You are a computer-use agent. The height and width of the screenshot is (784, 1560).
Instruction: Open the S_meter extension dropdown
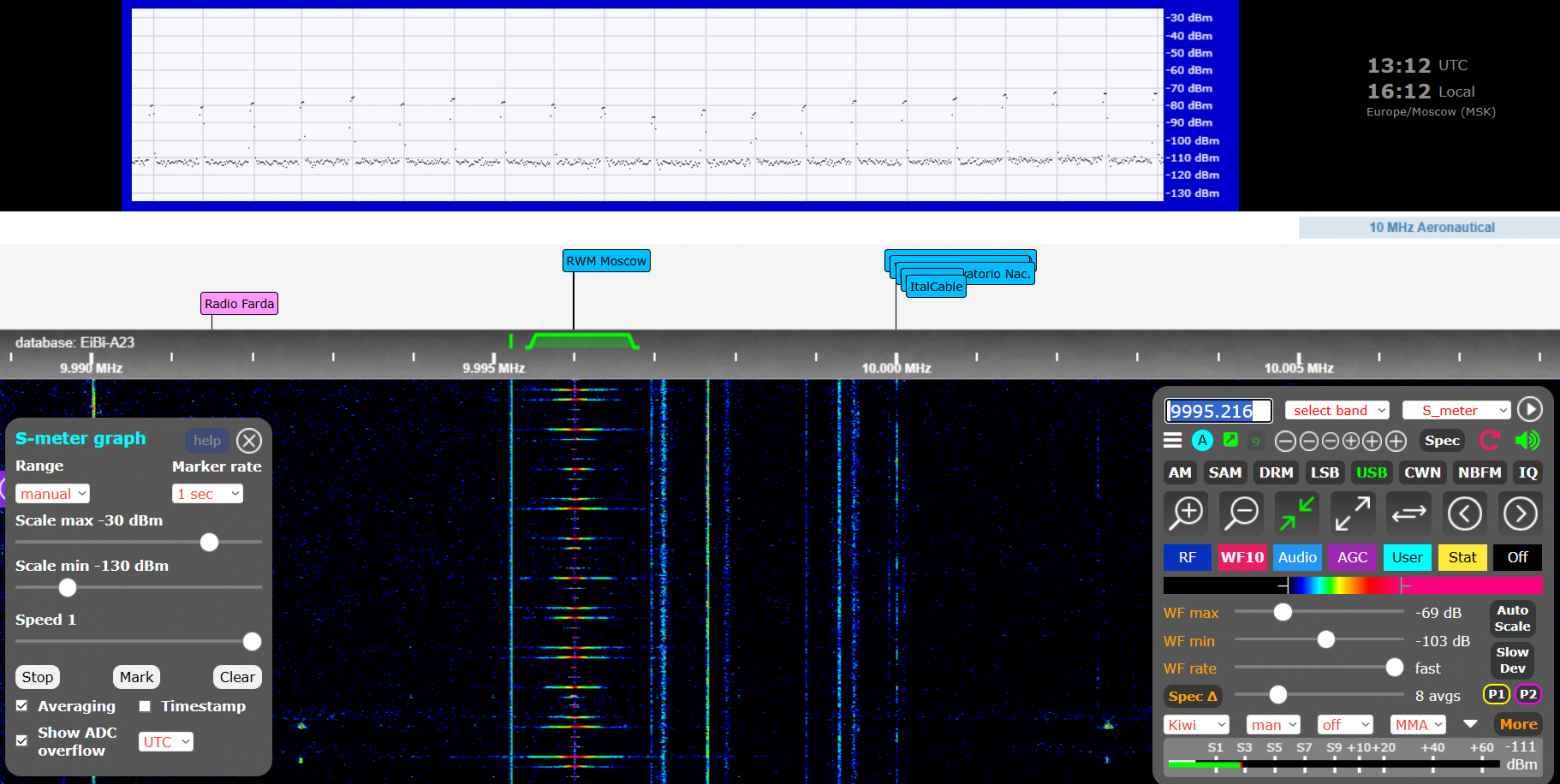click(x=1457, y=410)
